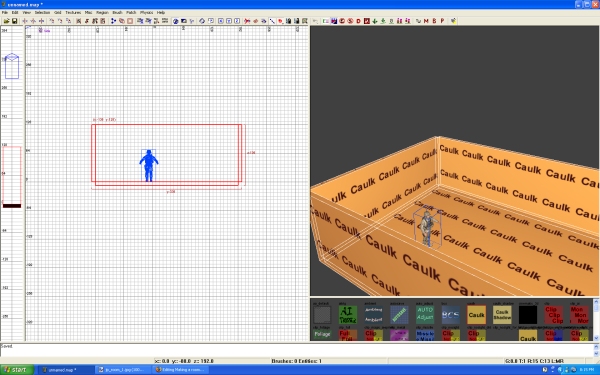Open the Textures menu
This screenshot has width=600, height=375.
[x=73, y=13]
